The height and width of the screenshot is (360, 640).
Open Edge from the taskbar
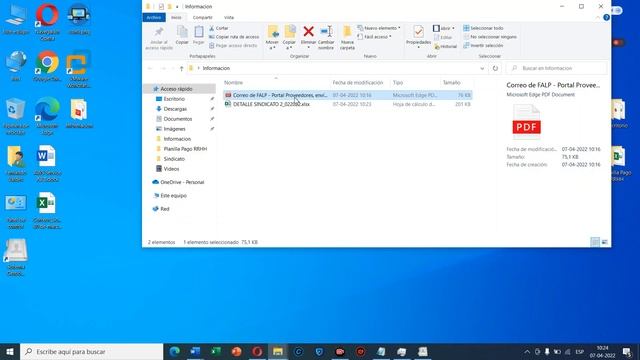(x=175, y=351)
